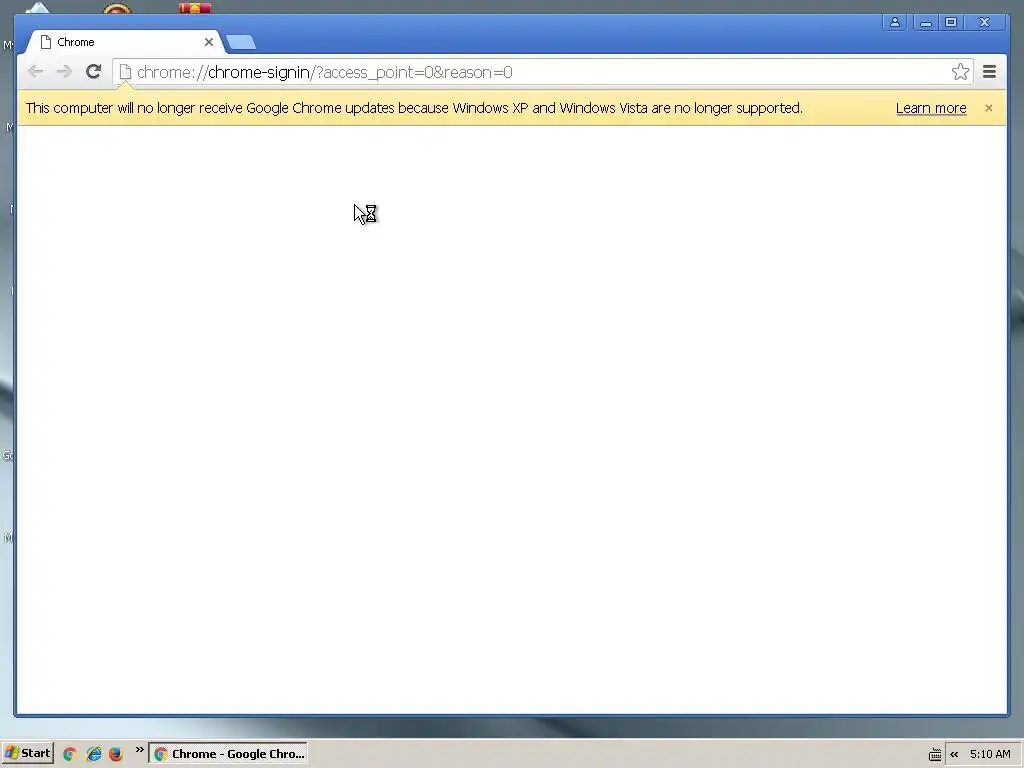
Task: Open a new tab with the new-tab button
Action: click(241, 42)
